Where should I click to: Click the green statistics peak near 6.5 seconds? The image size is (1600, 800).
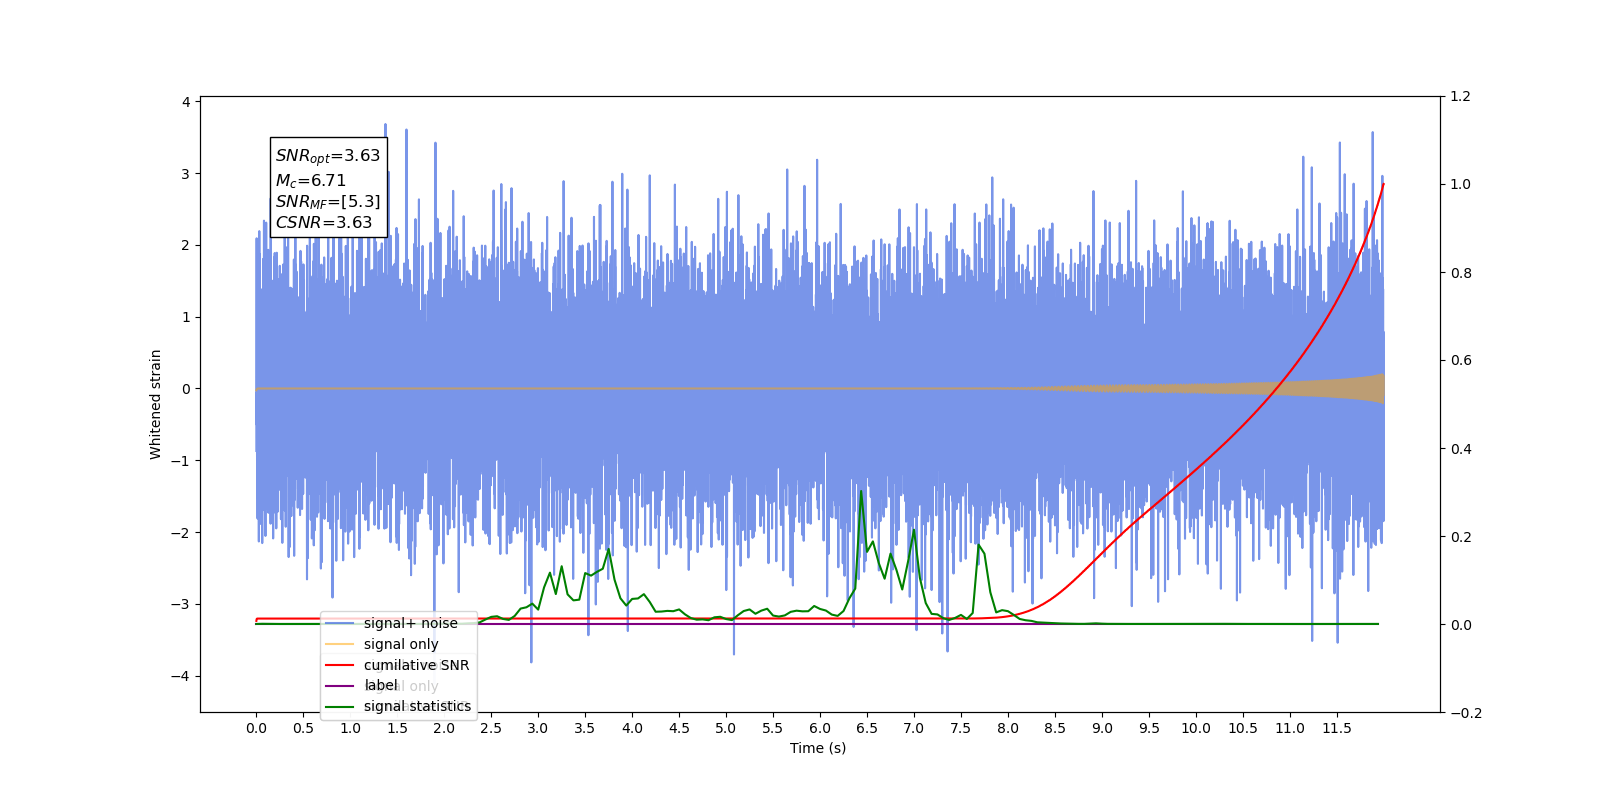pos(861,491)
